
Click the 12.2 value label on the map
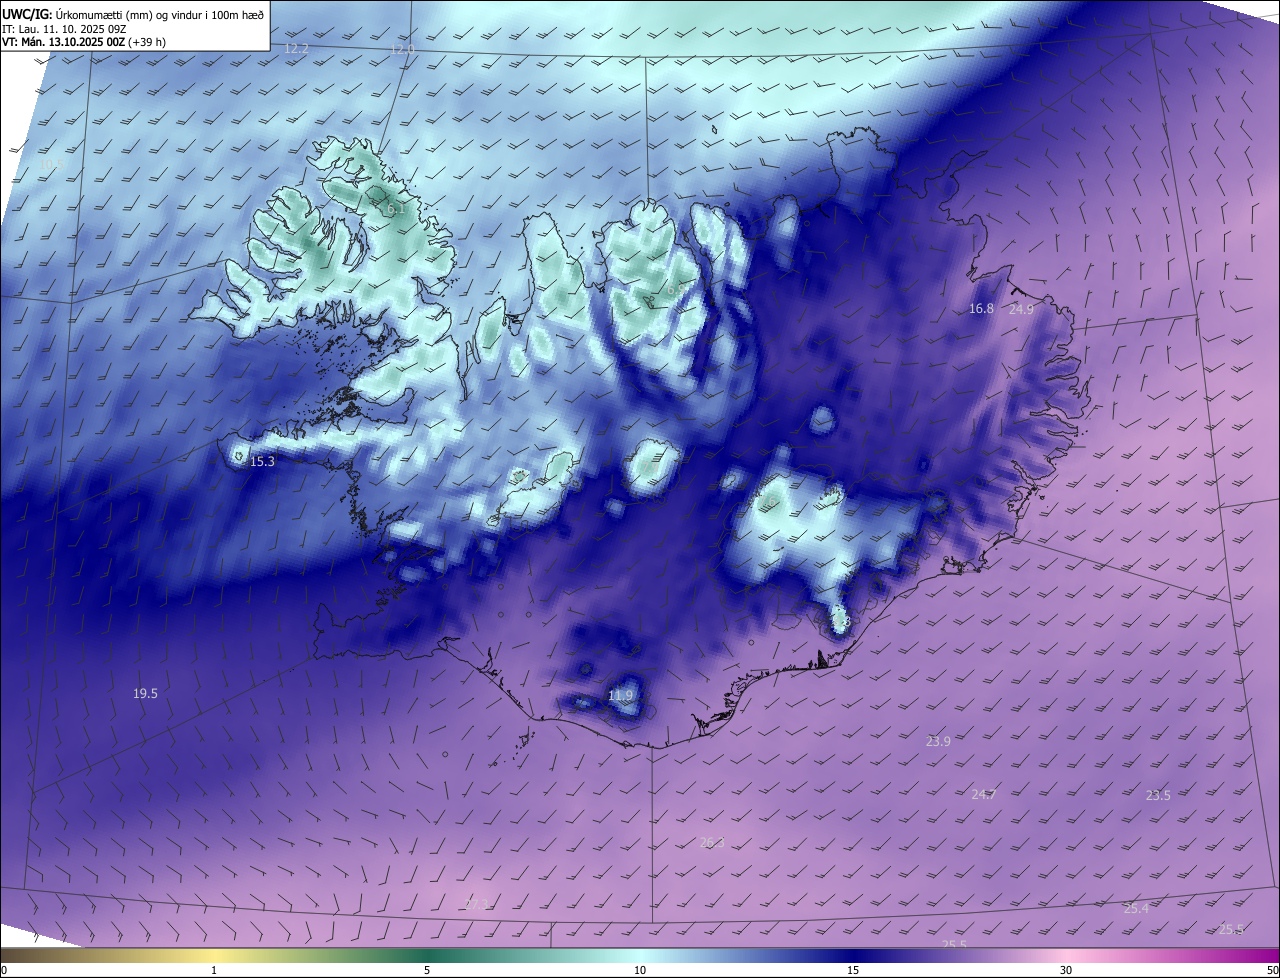297,48
